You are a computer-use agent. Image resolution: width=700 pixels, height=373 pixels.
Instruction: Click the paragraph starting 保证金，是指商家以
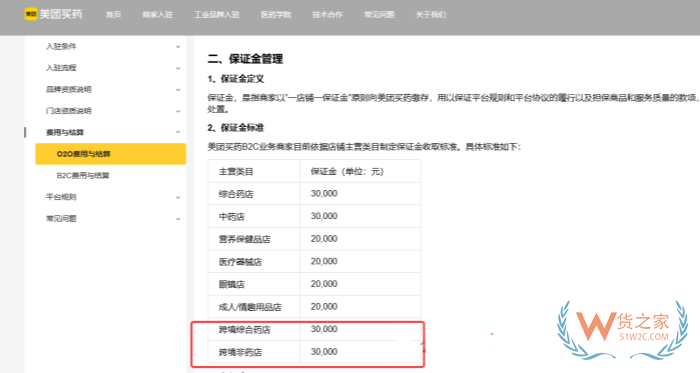(453, 103)
